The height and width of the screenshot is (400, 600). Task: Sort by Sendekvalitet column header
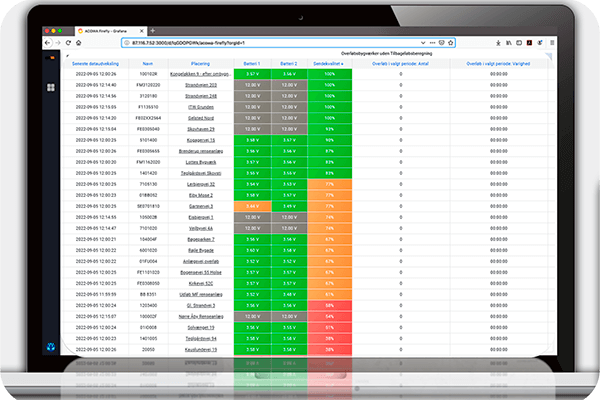(330, 63)
